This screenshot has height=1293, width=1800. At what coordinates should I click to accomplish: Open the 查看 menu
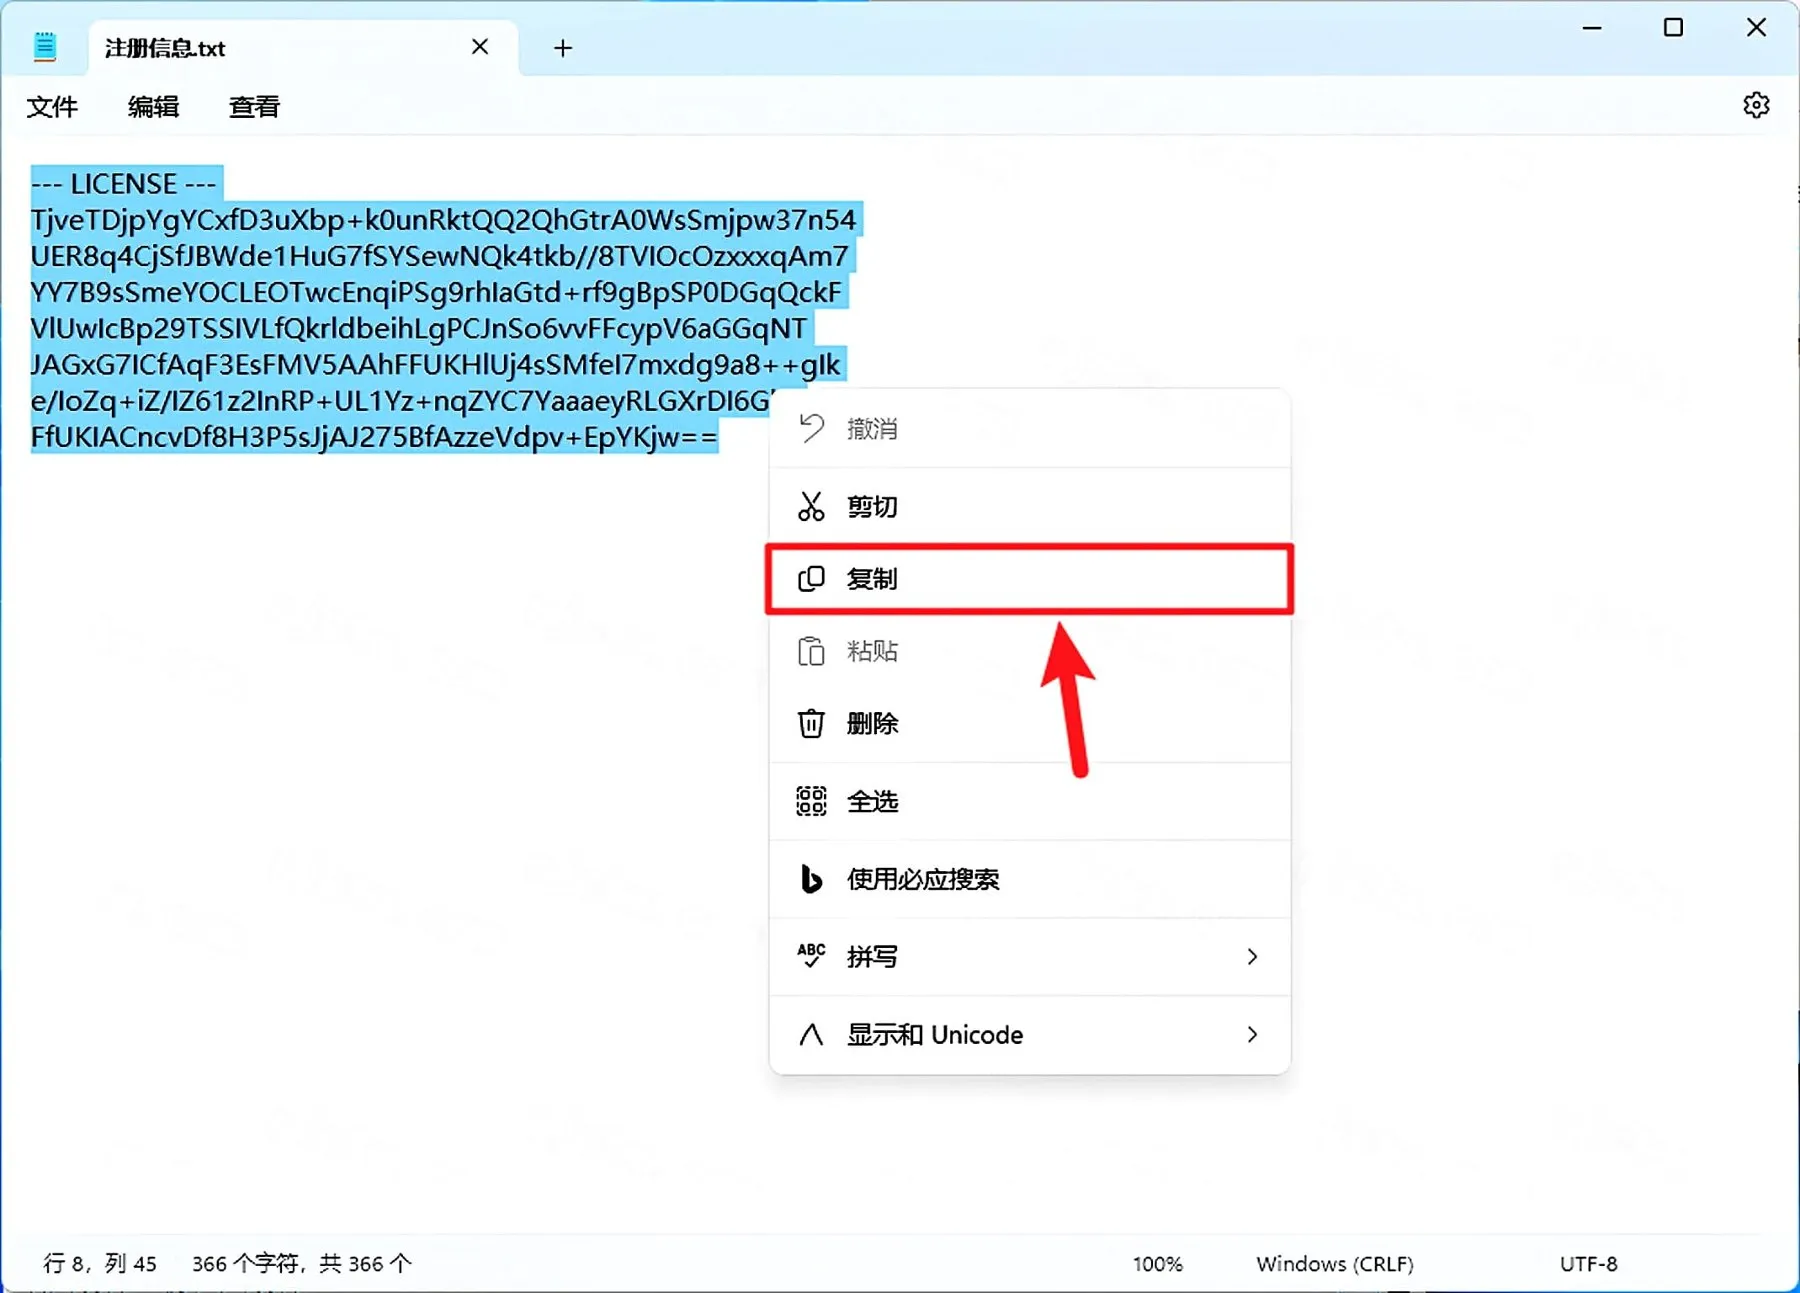[x=254, y=107]
